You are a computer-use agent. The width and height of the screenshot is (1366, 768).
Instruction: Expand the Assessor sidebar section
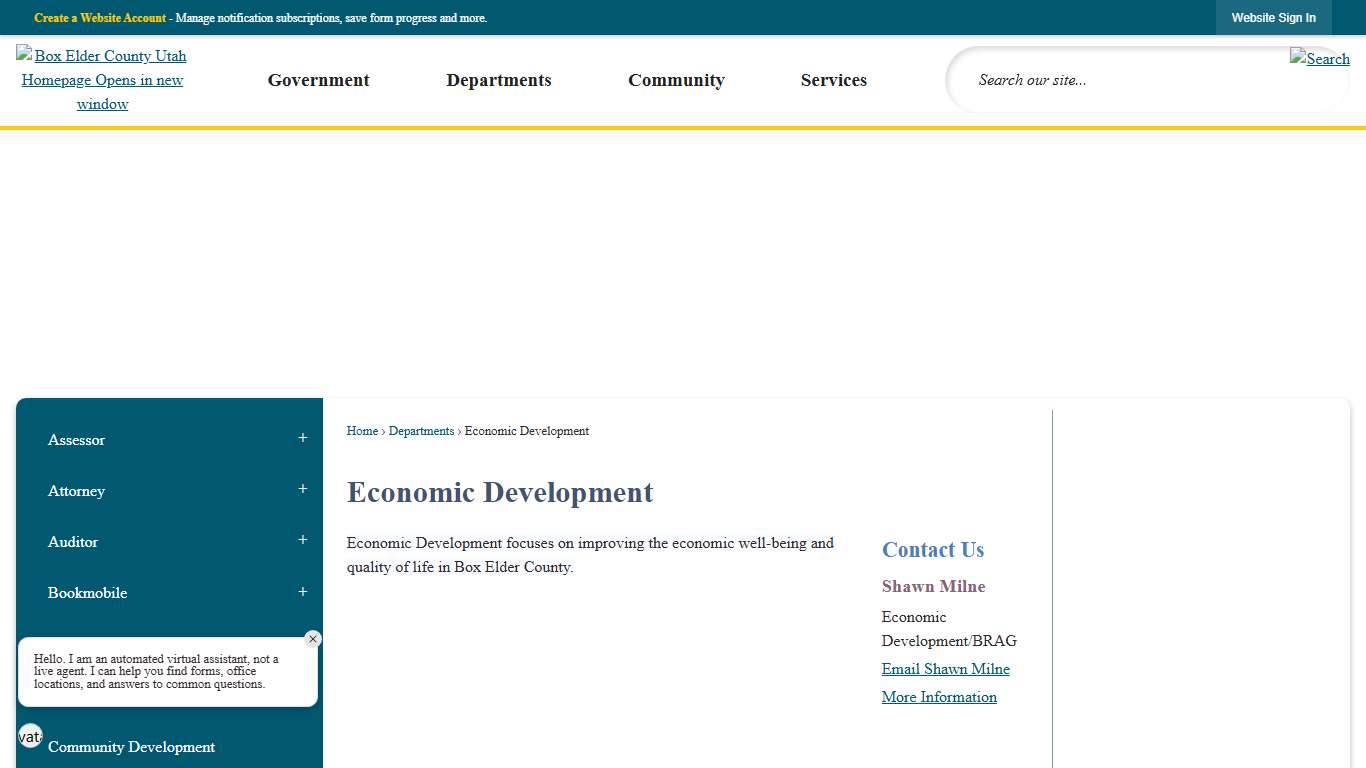[302, 438]
